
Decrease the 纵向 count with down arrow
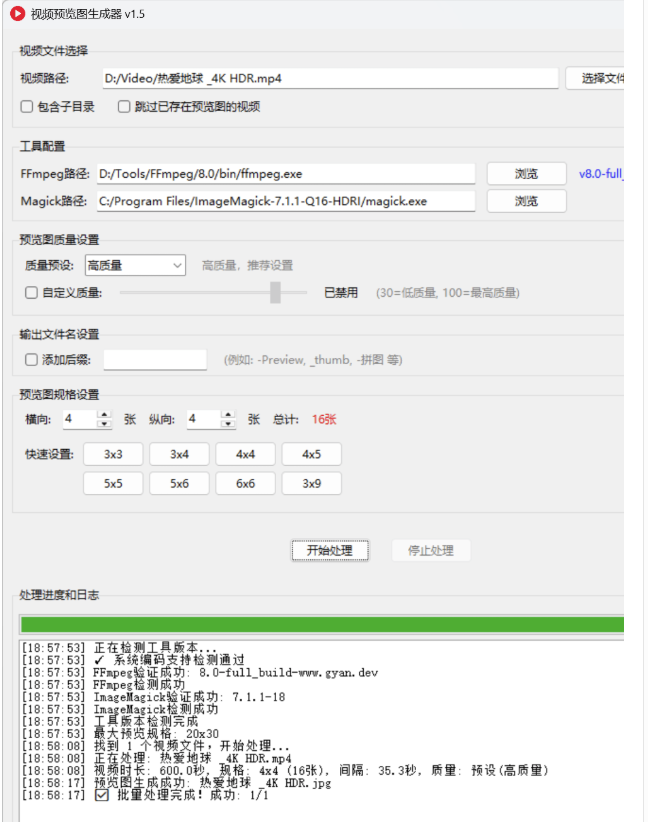(x=228, y=424)
